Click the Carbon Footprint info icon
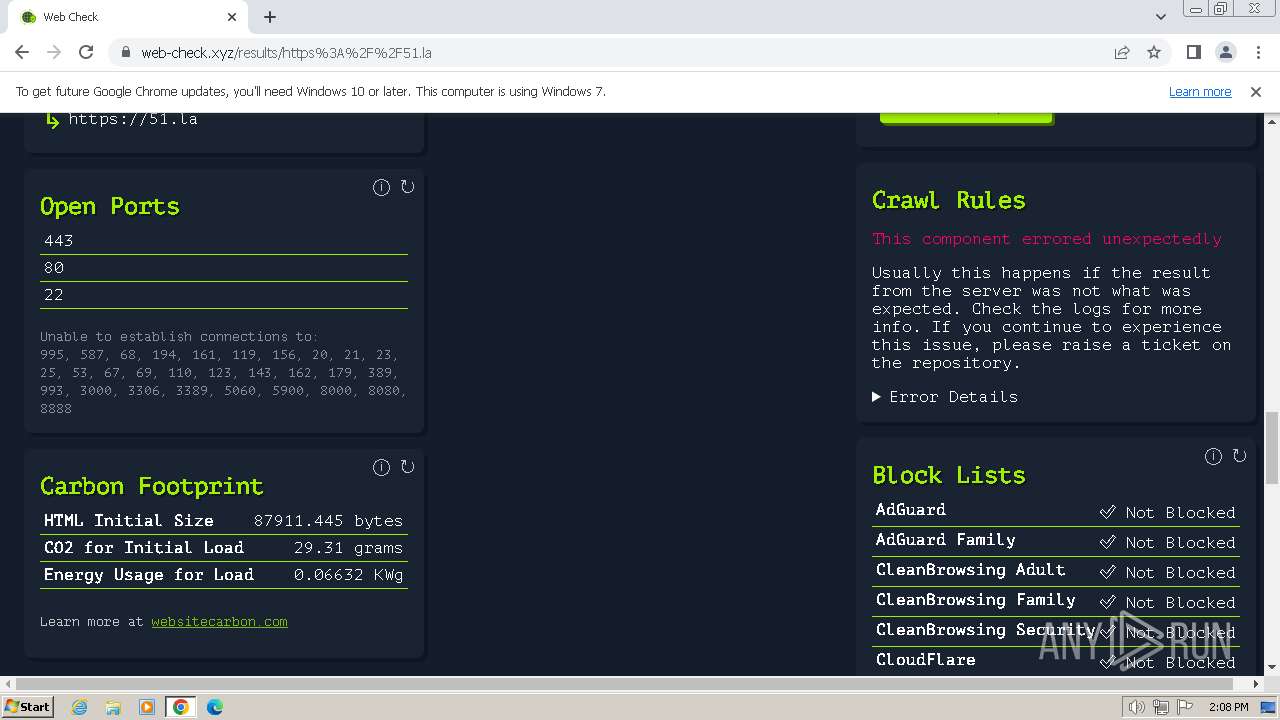This screenshot has height=720, width=1280. pyautogui.click(x=381, y=467)
